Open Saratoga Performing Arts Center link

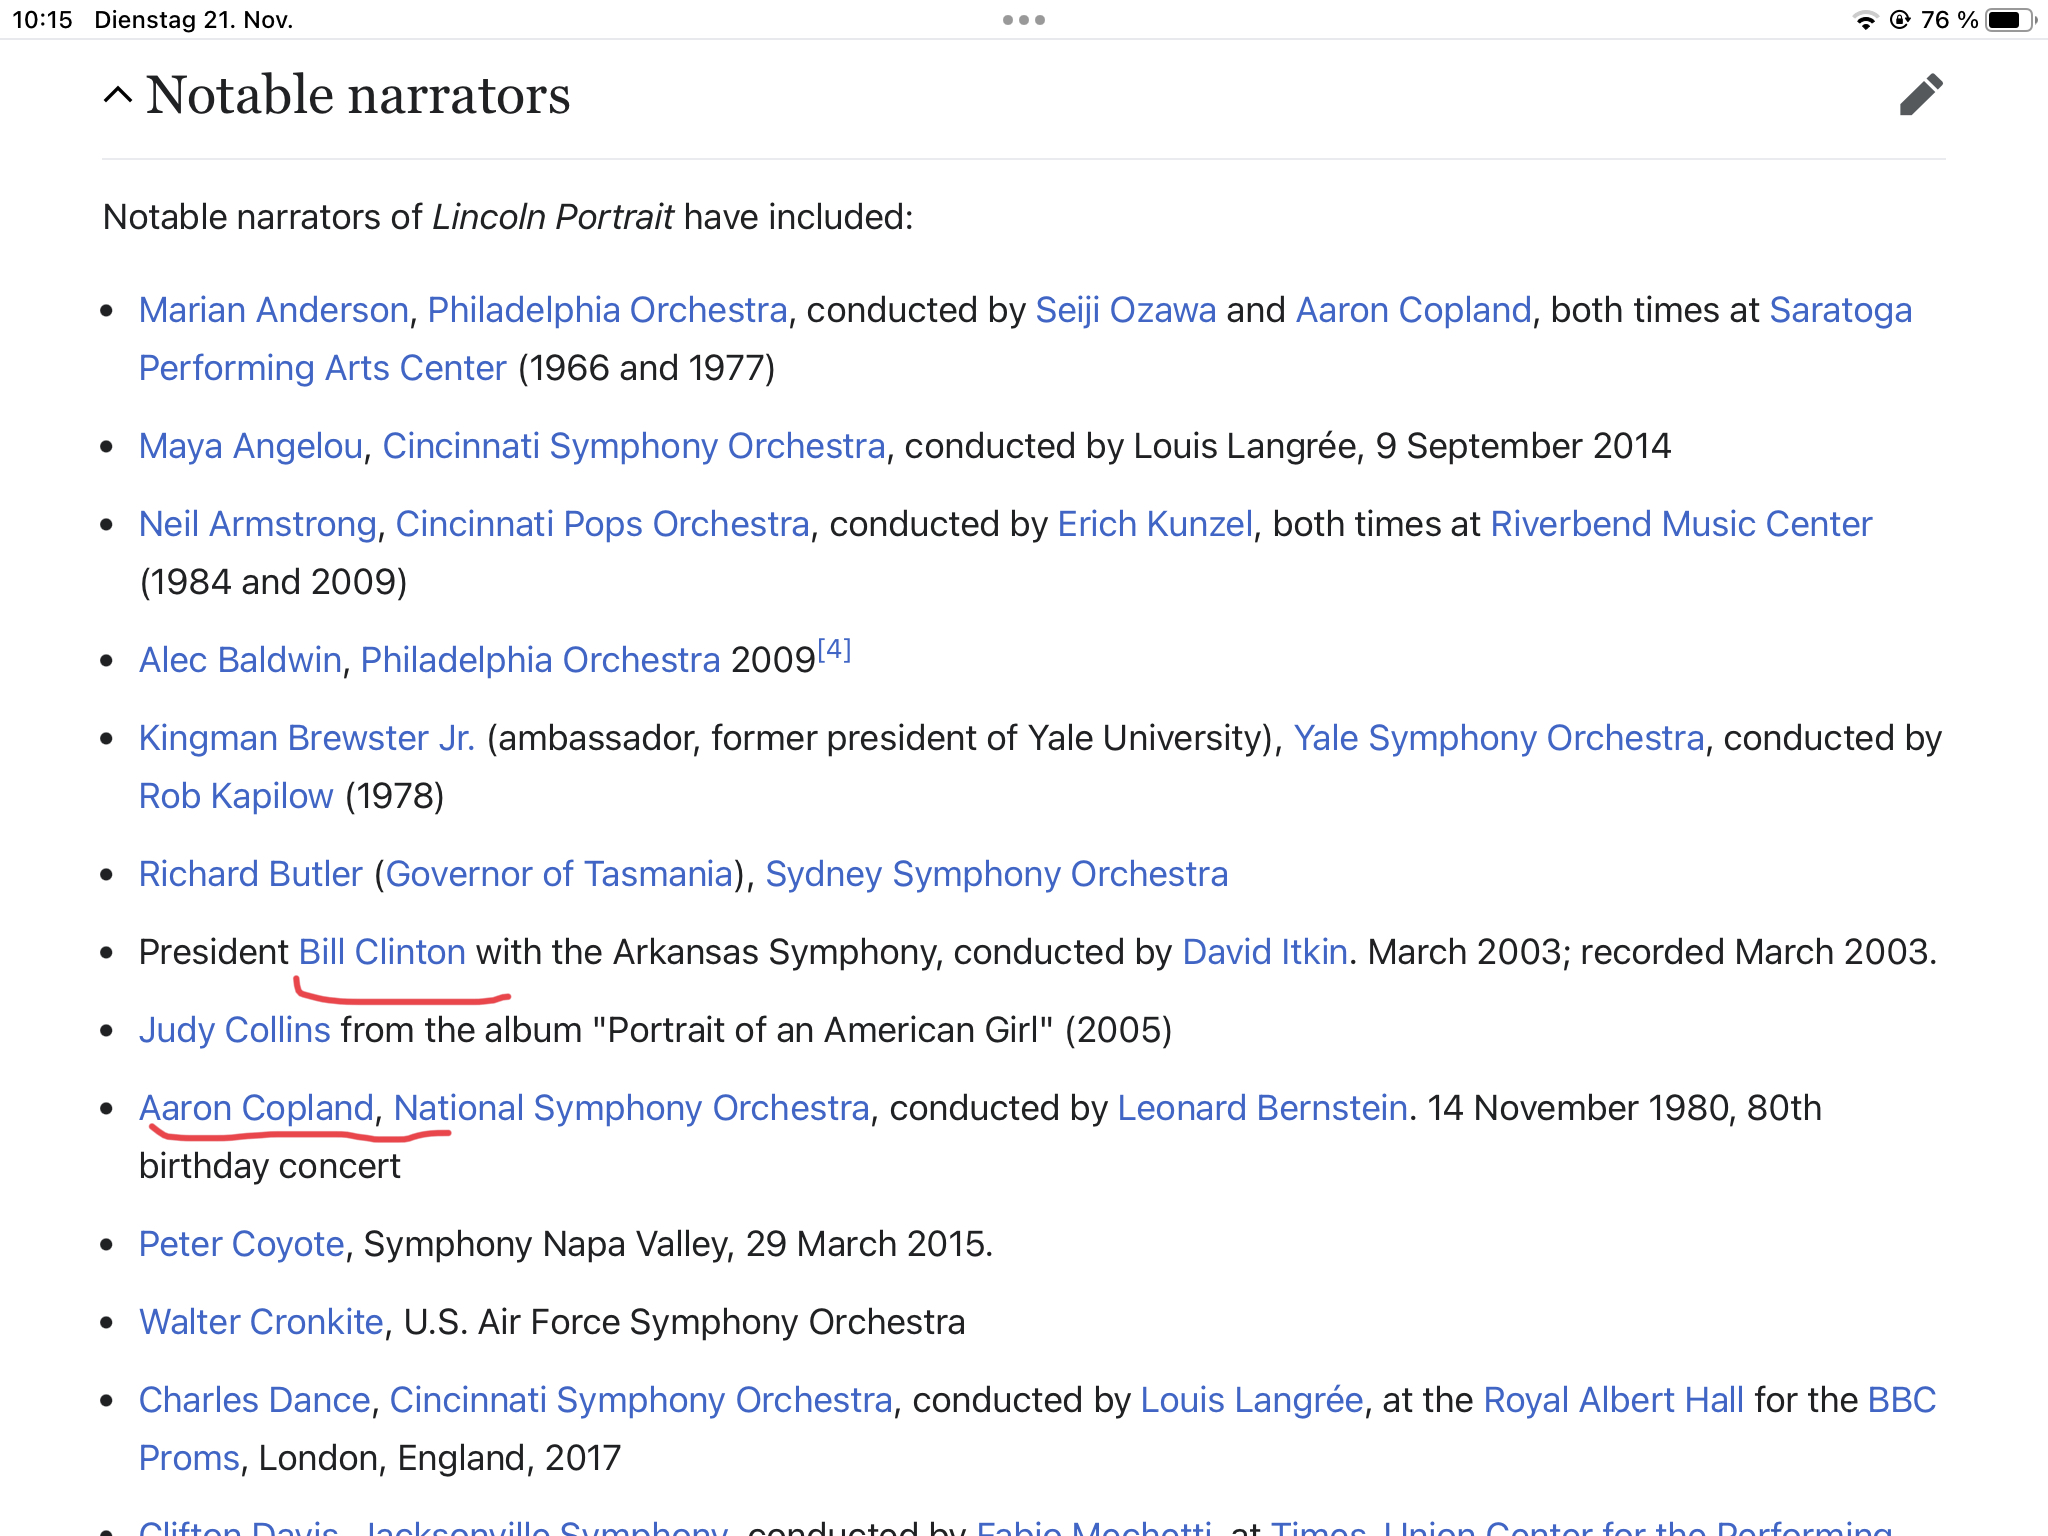[x=1840, y=310]
